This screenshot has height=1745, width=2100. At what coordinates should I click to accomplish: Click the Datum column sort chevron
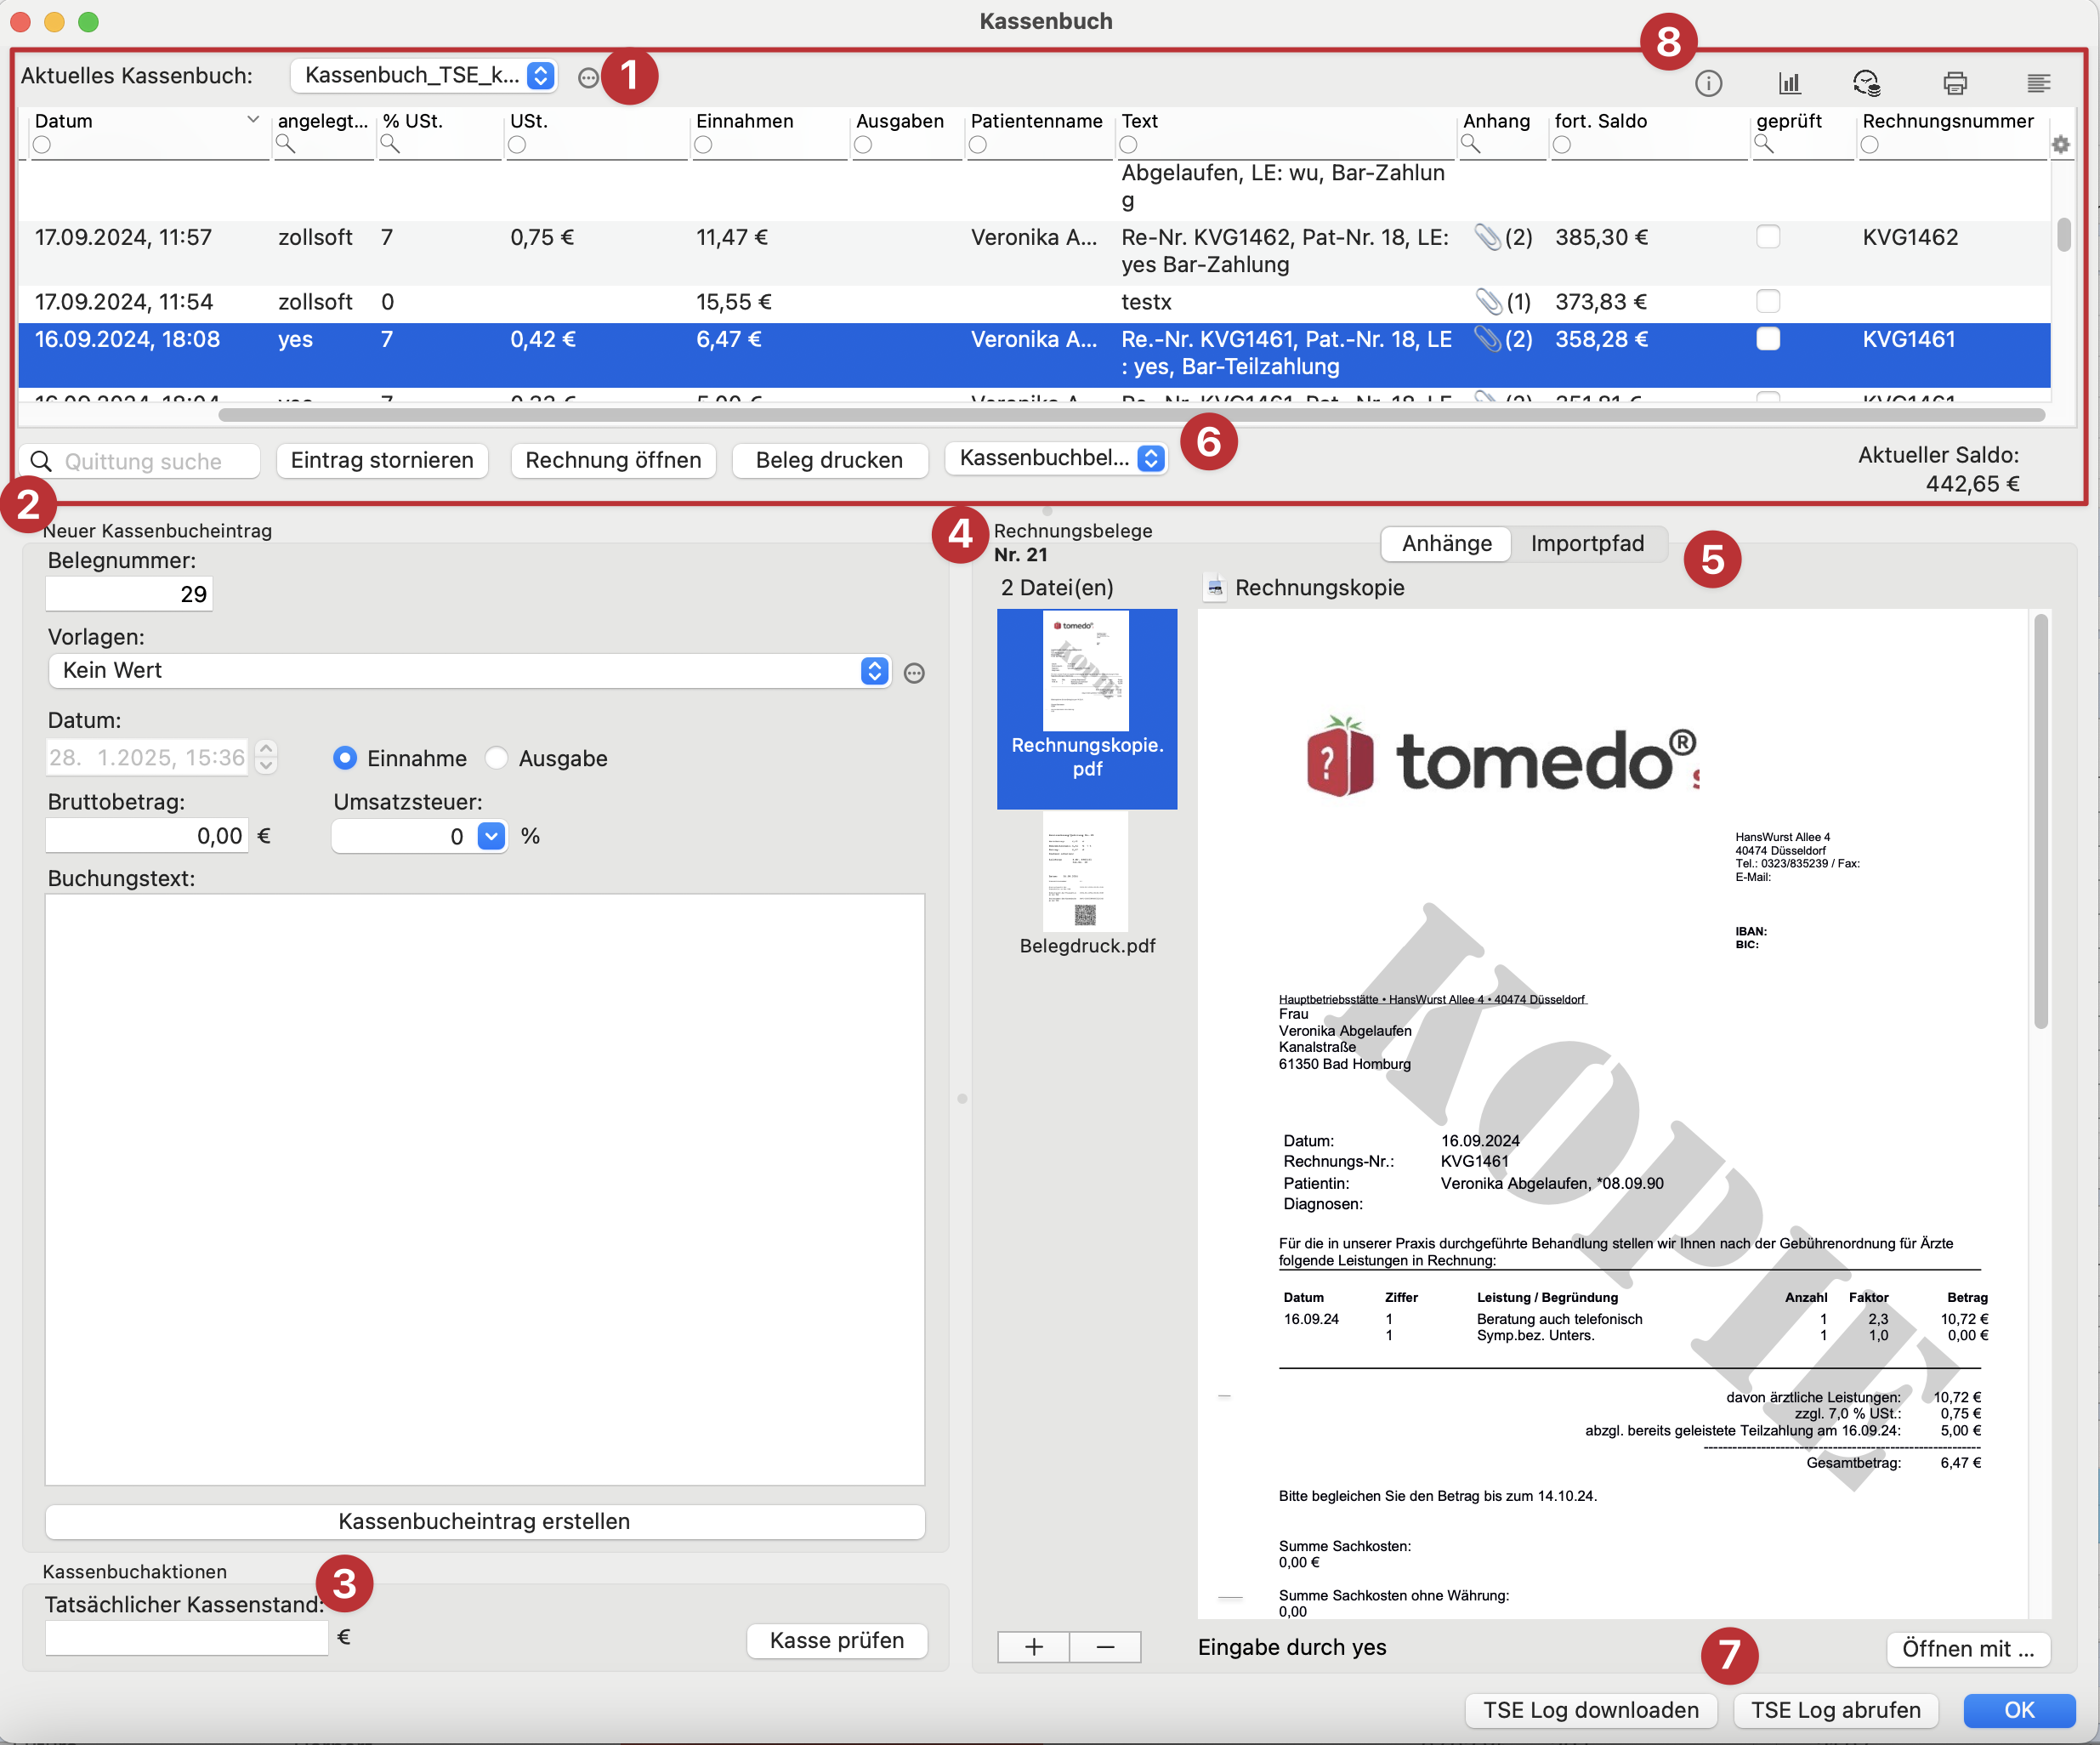[x=253, y=120]
